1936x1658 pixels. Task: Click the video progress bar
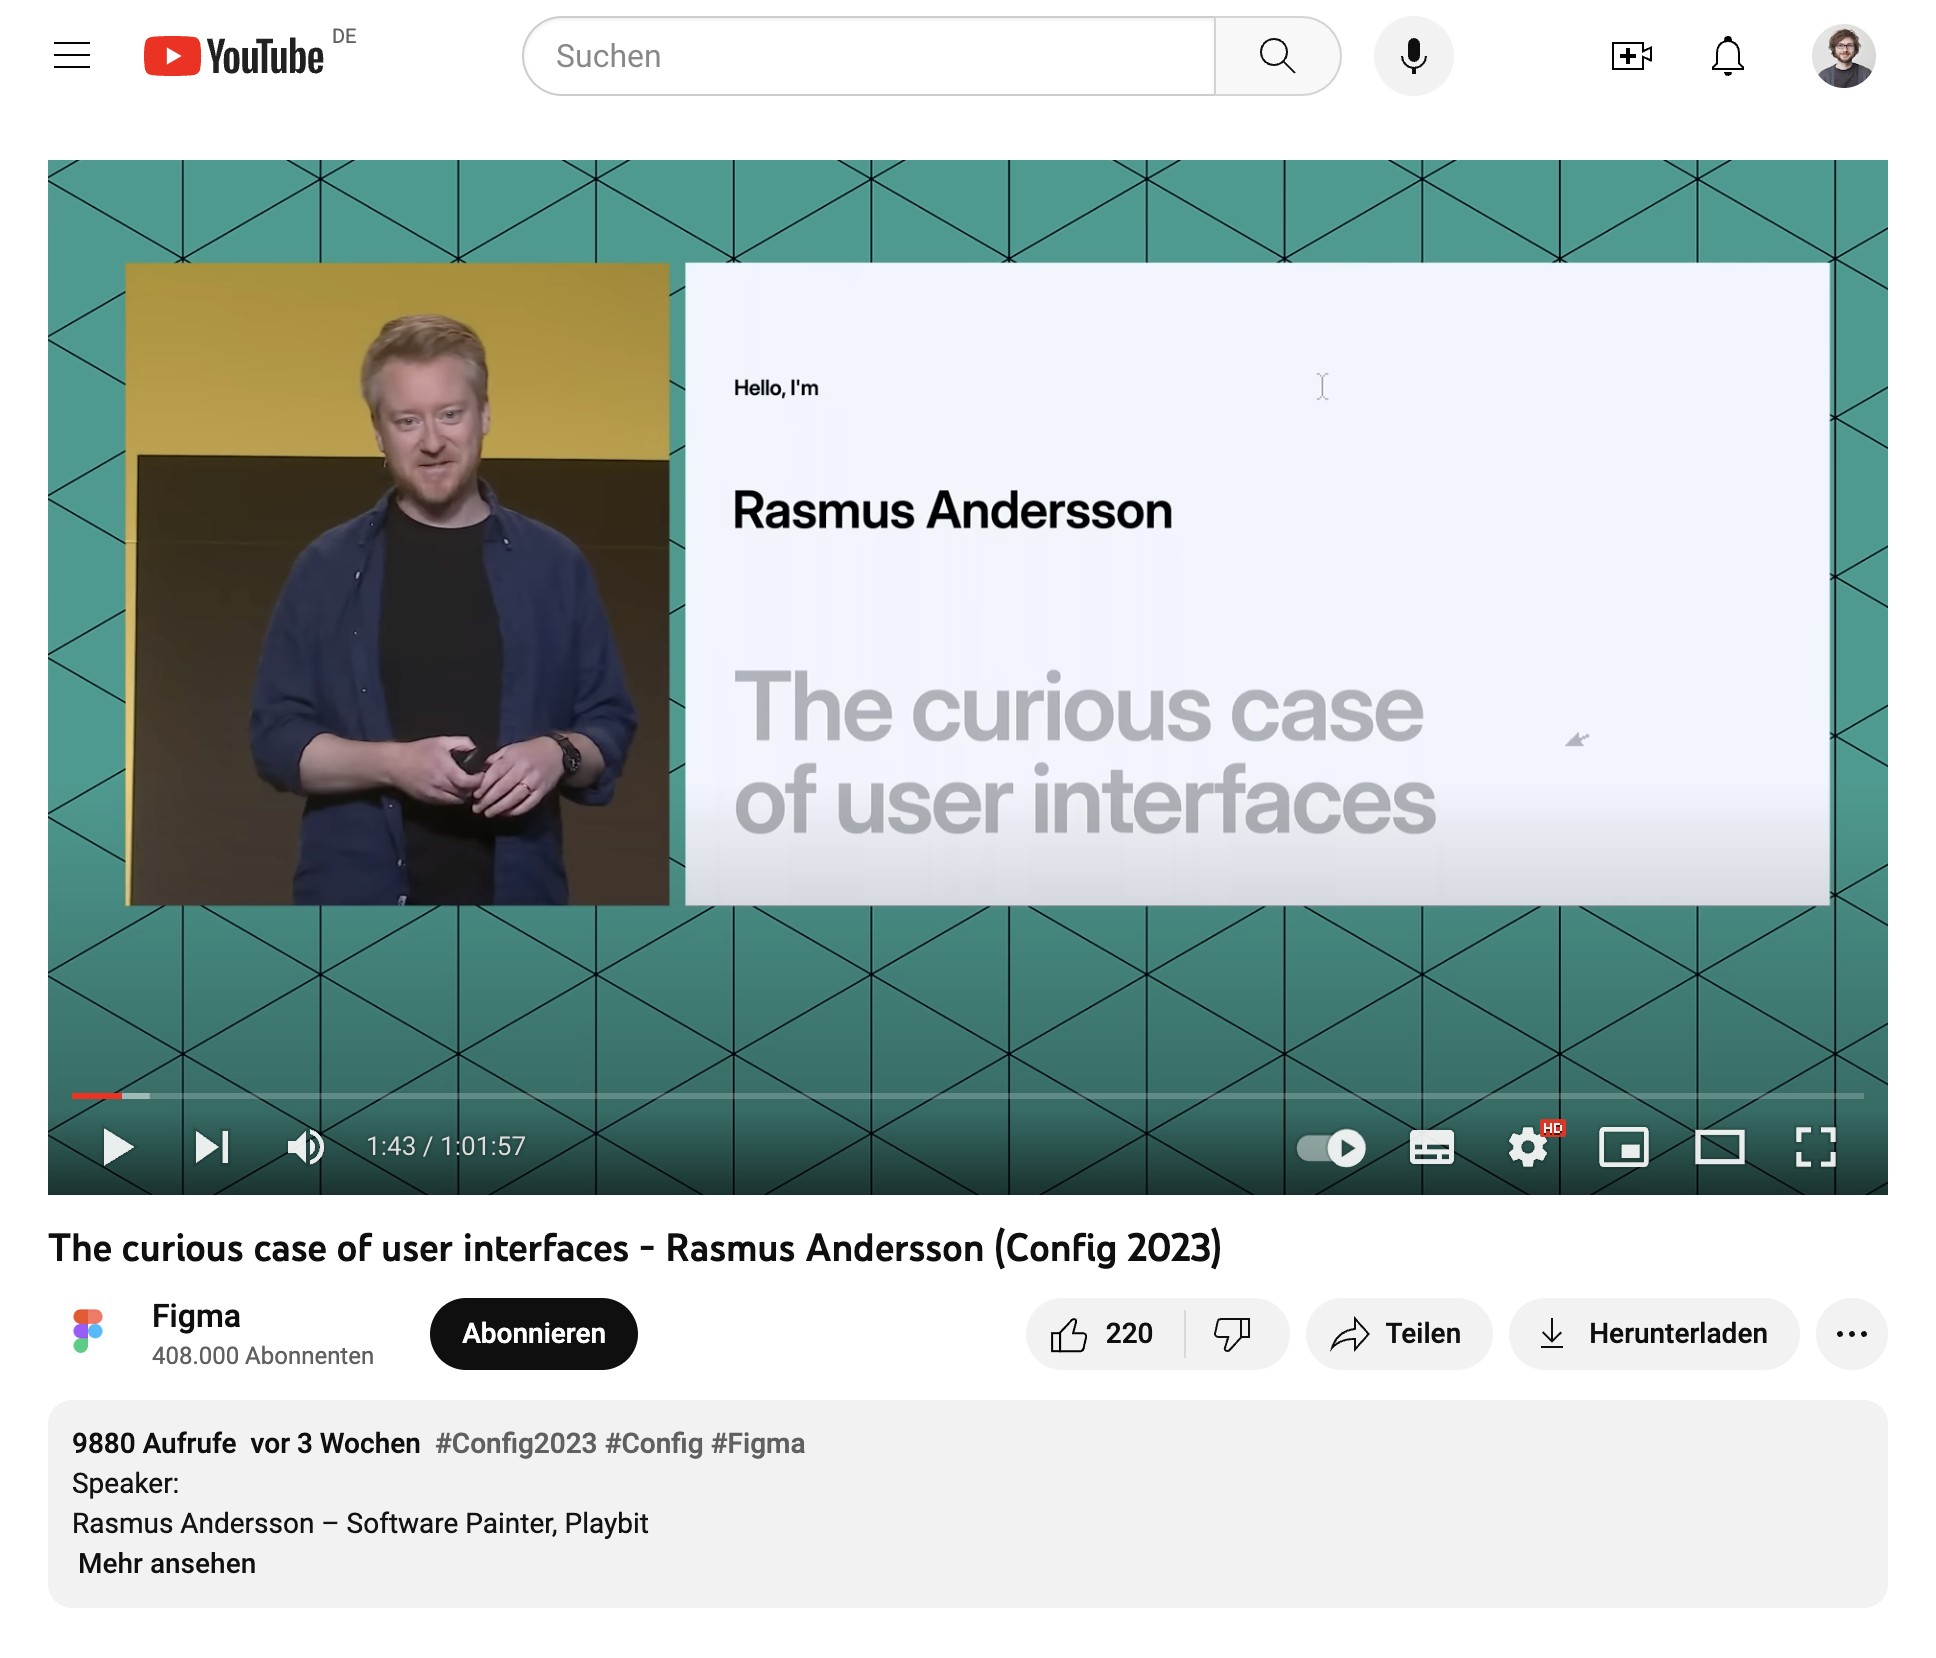pyautogui.click(x=968, y=1096)
